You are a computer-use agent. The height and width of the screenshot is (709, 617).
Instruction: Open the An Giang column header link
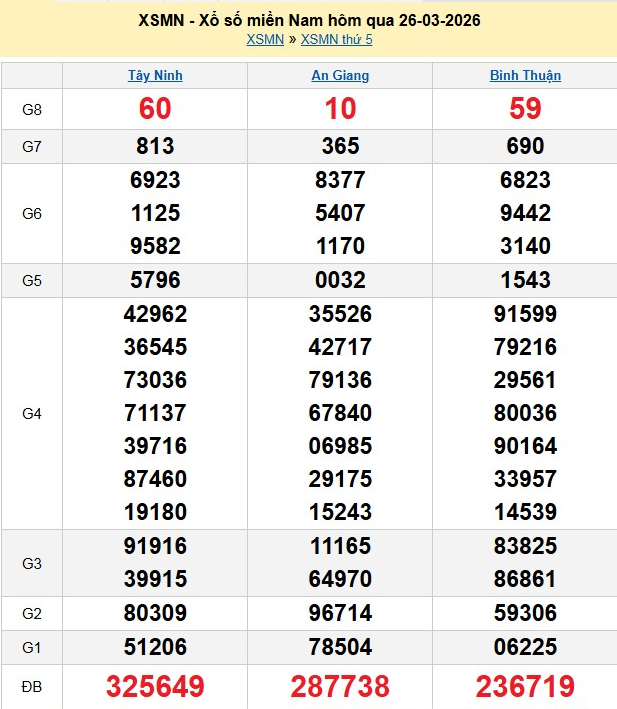pos(340,75)
